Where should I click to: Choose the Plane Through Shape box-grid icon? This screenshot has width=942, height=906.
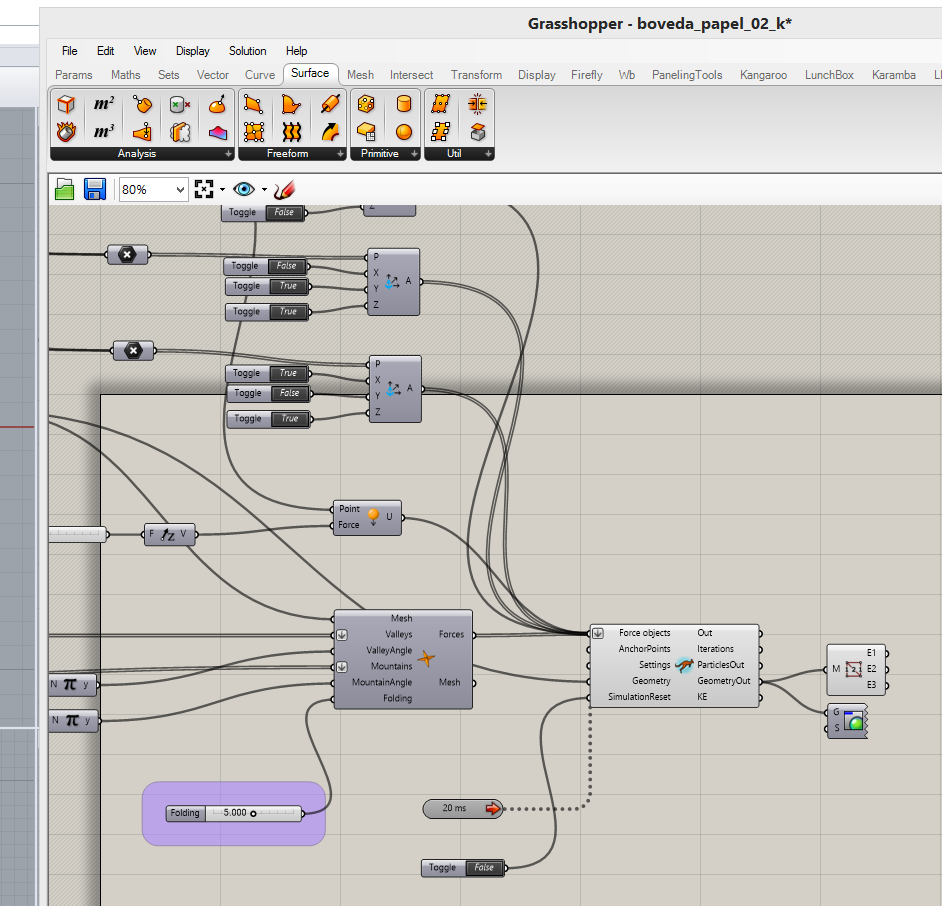coord(366,131)
